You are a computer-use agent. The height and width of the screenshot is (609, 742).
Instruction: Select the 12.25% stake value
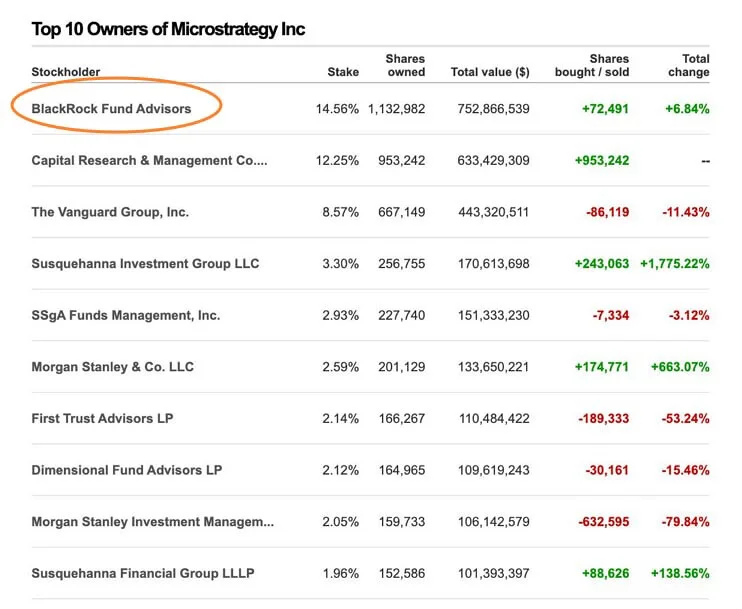pyautogui.click(x=337, y=160)
